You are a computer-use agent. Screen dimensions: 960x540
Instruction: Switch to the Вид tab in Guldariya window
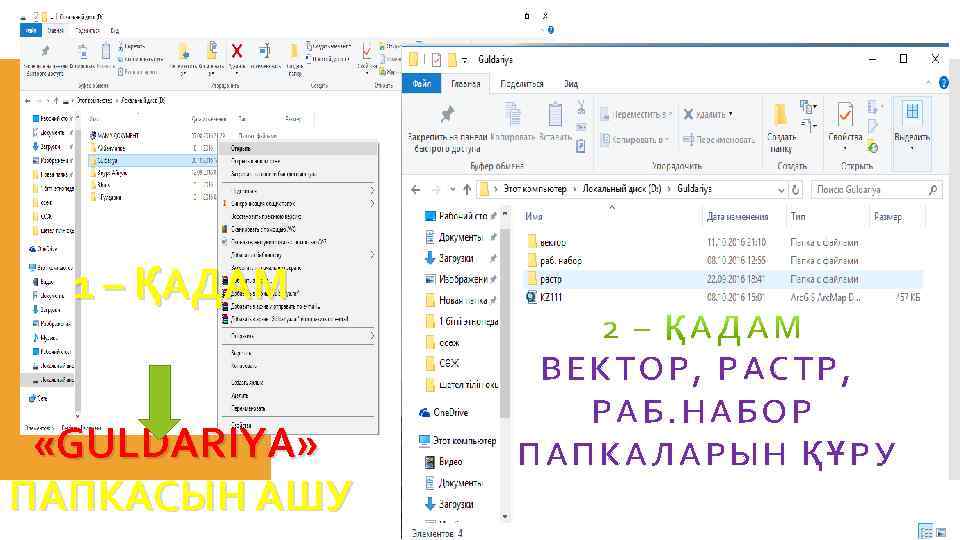(x=571, y=84)
